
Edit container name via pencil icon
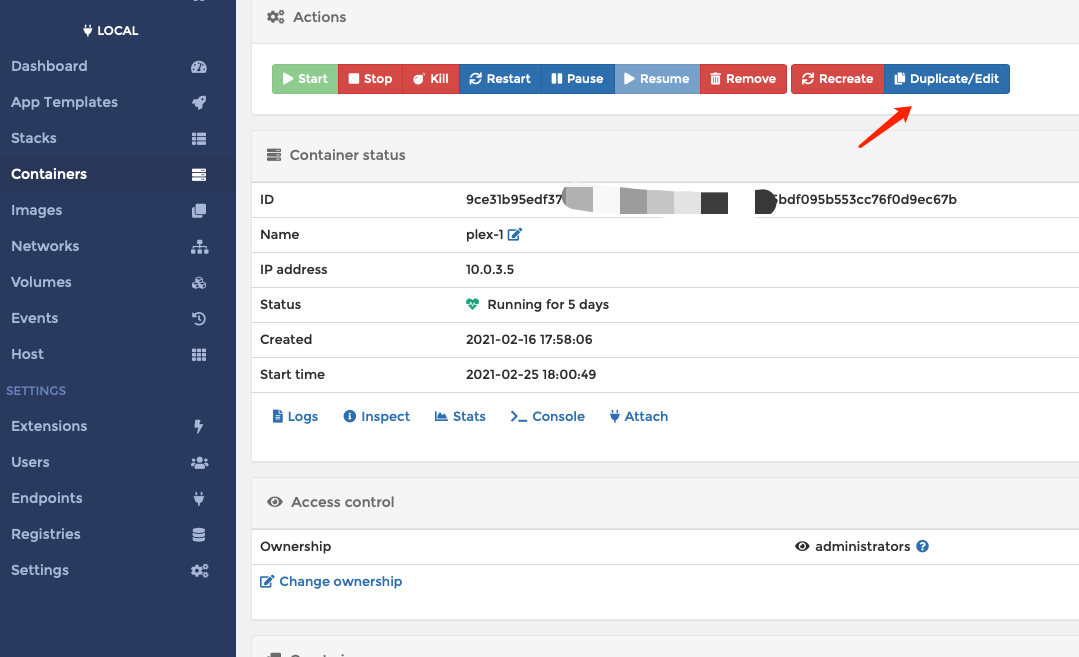click(x=515, y=235)
